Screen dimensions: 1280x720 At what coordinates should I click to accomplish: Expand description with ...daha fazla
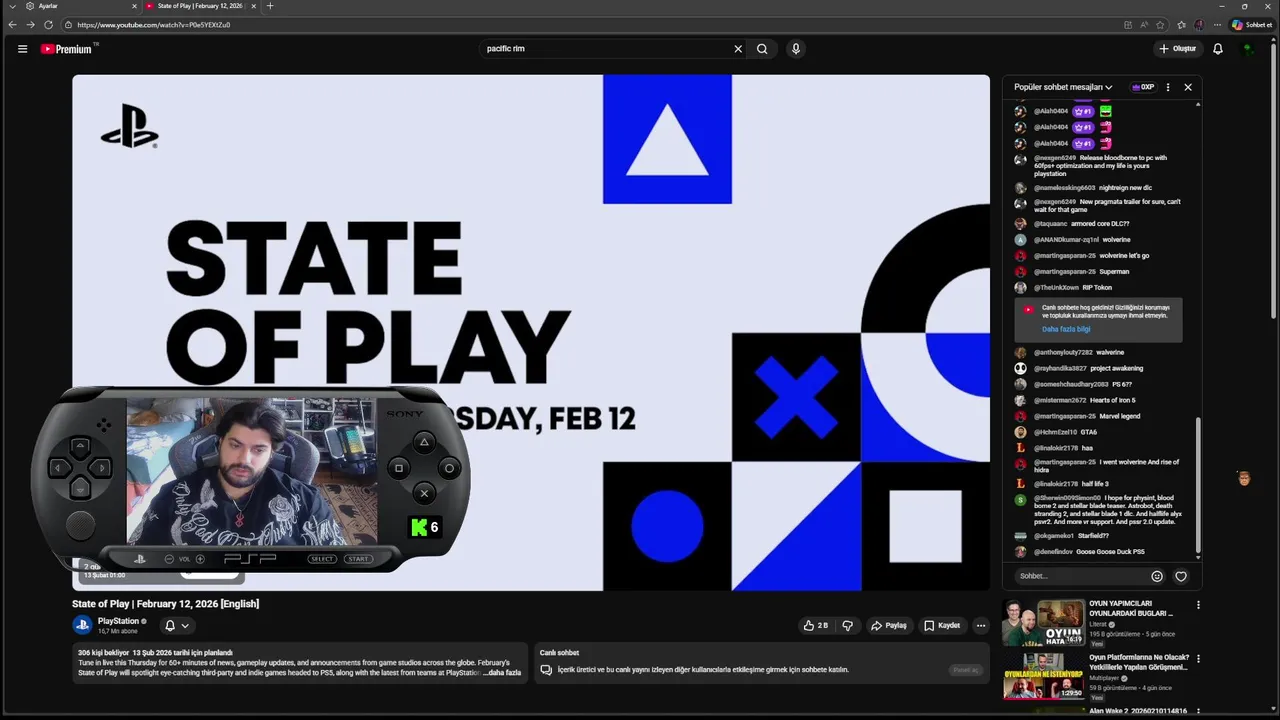pyautogui.click(x=503, y=673)
